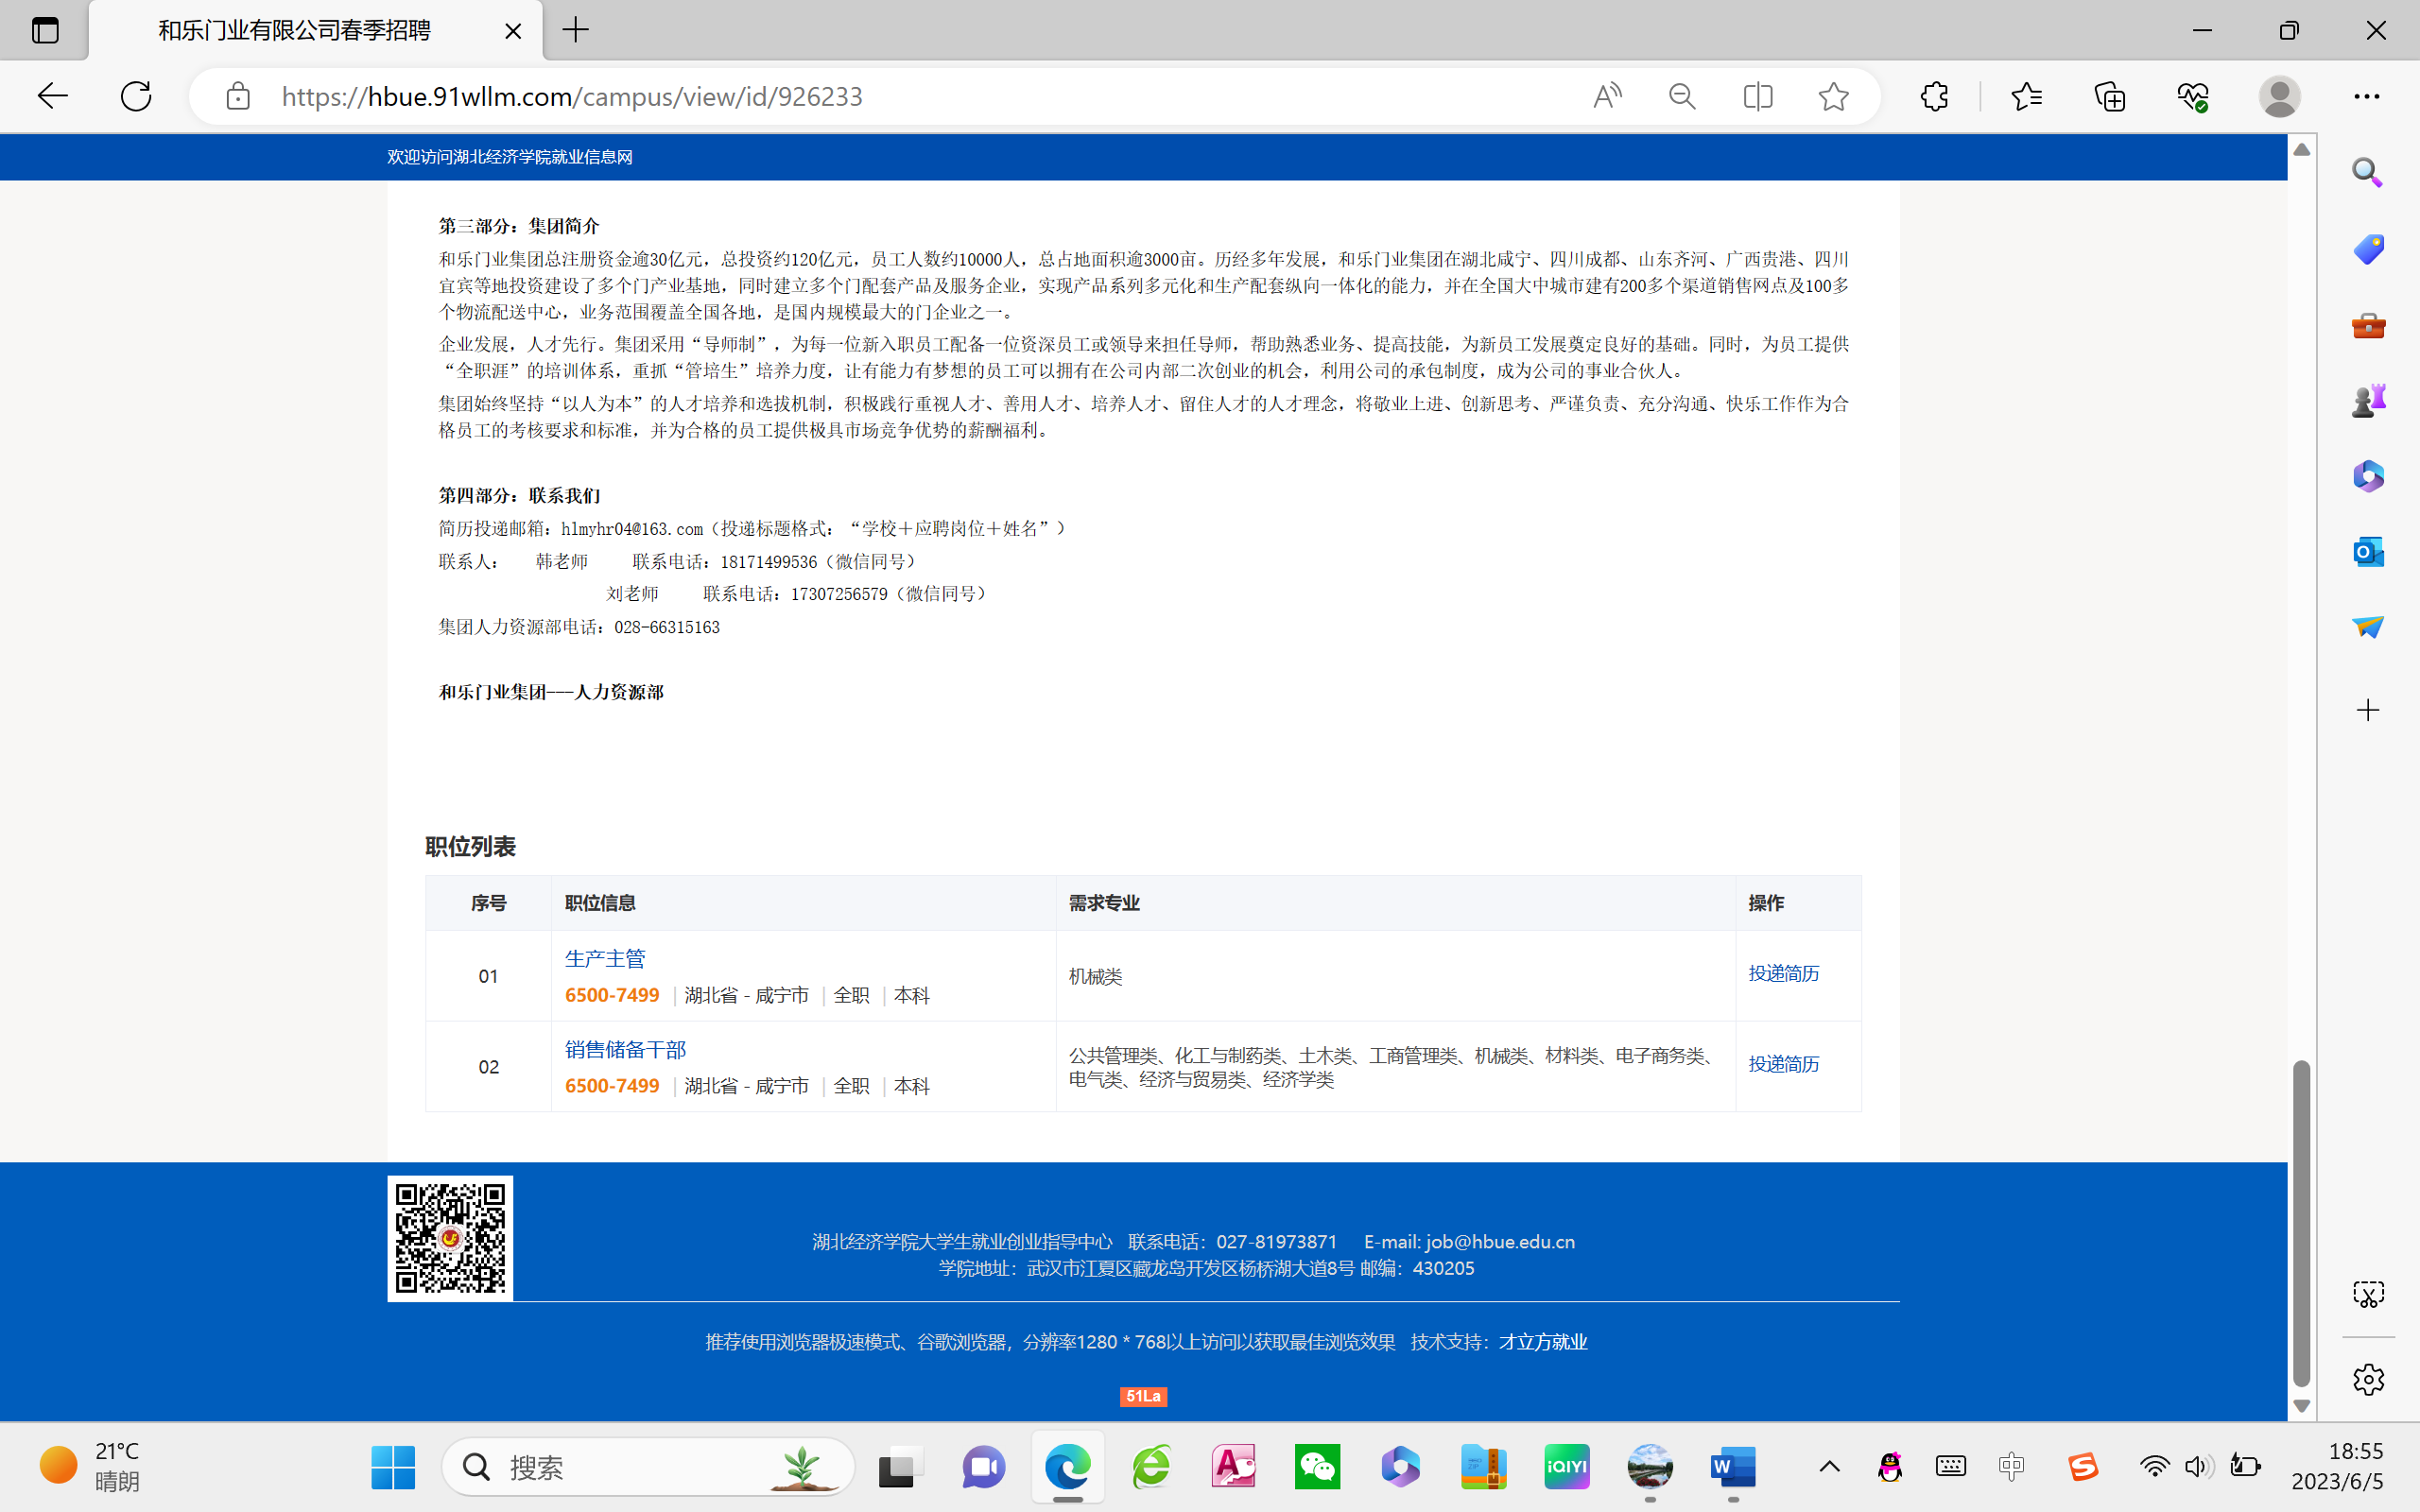This screenshot has width=2420, height=1512.
Task: Open Settings and more ellipsis menu
Action: 2366,96
